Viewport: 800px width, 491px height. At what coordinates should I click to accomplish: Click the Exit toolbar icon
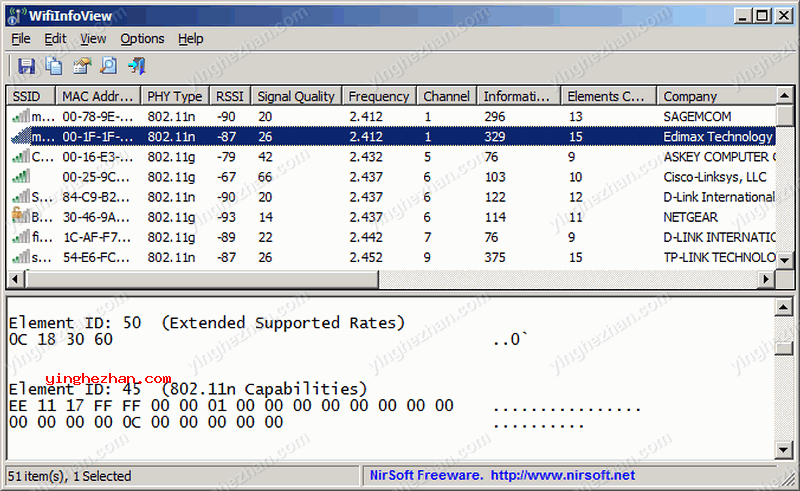pyautogui.click(x=136, y=66)
